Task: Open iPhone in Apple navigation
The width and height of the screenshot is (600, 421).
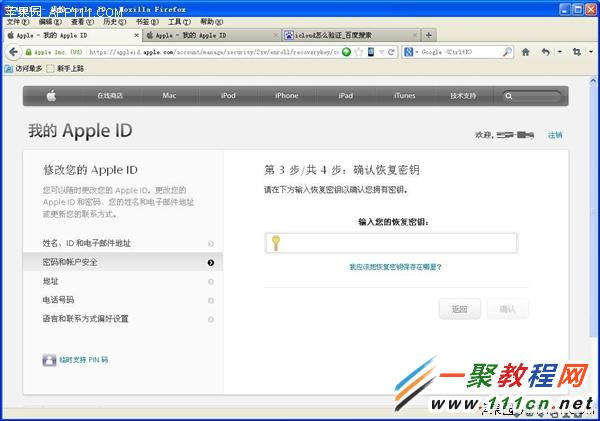Action: [x=287, y=95]
